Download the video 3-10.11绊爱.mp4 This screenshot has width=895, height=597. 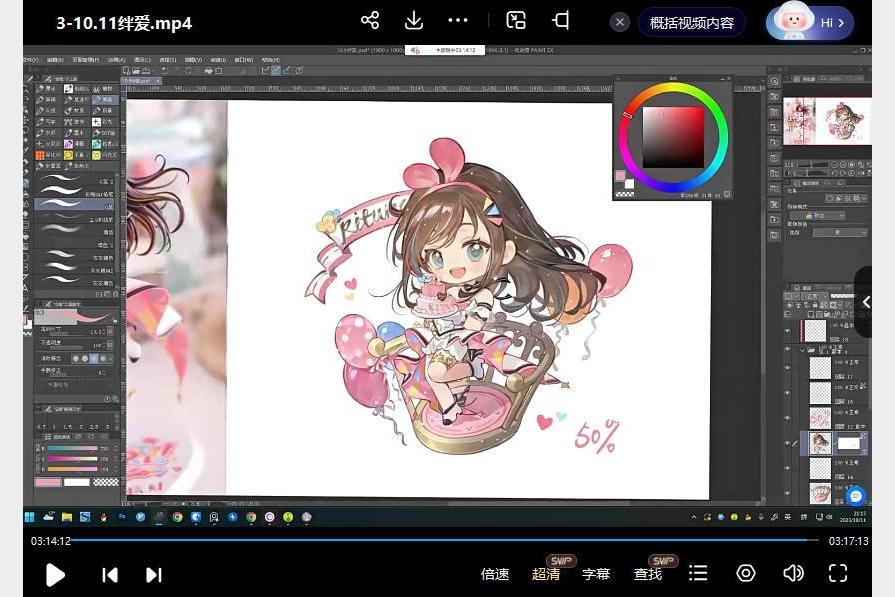click(x=413, y=21)
